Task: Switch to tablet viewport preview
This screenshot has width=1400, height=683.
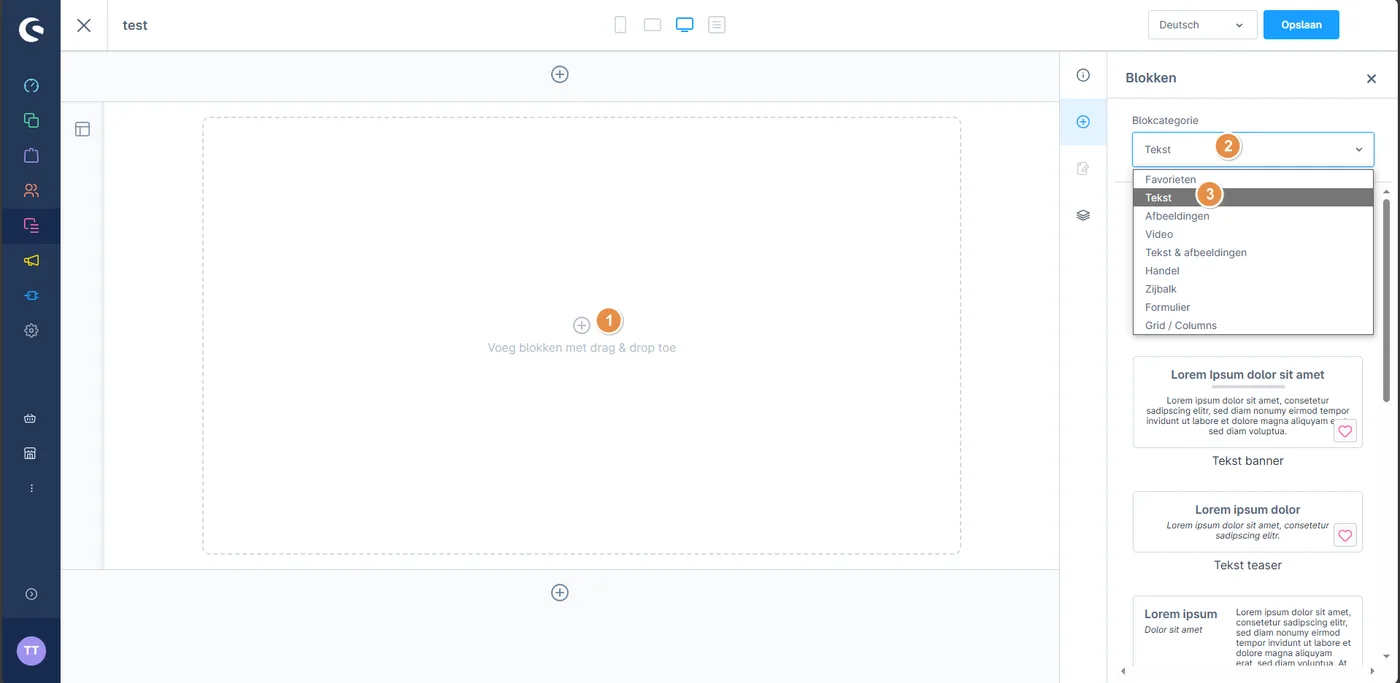Action: tap(652, 25)
